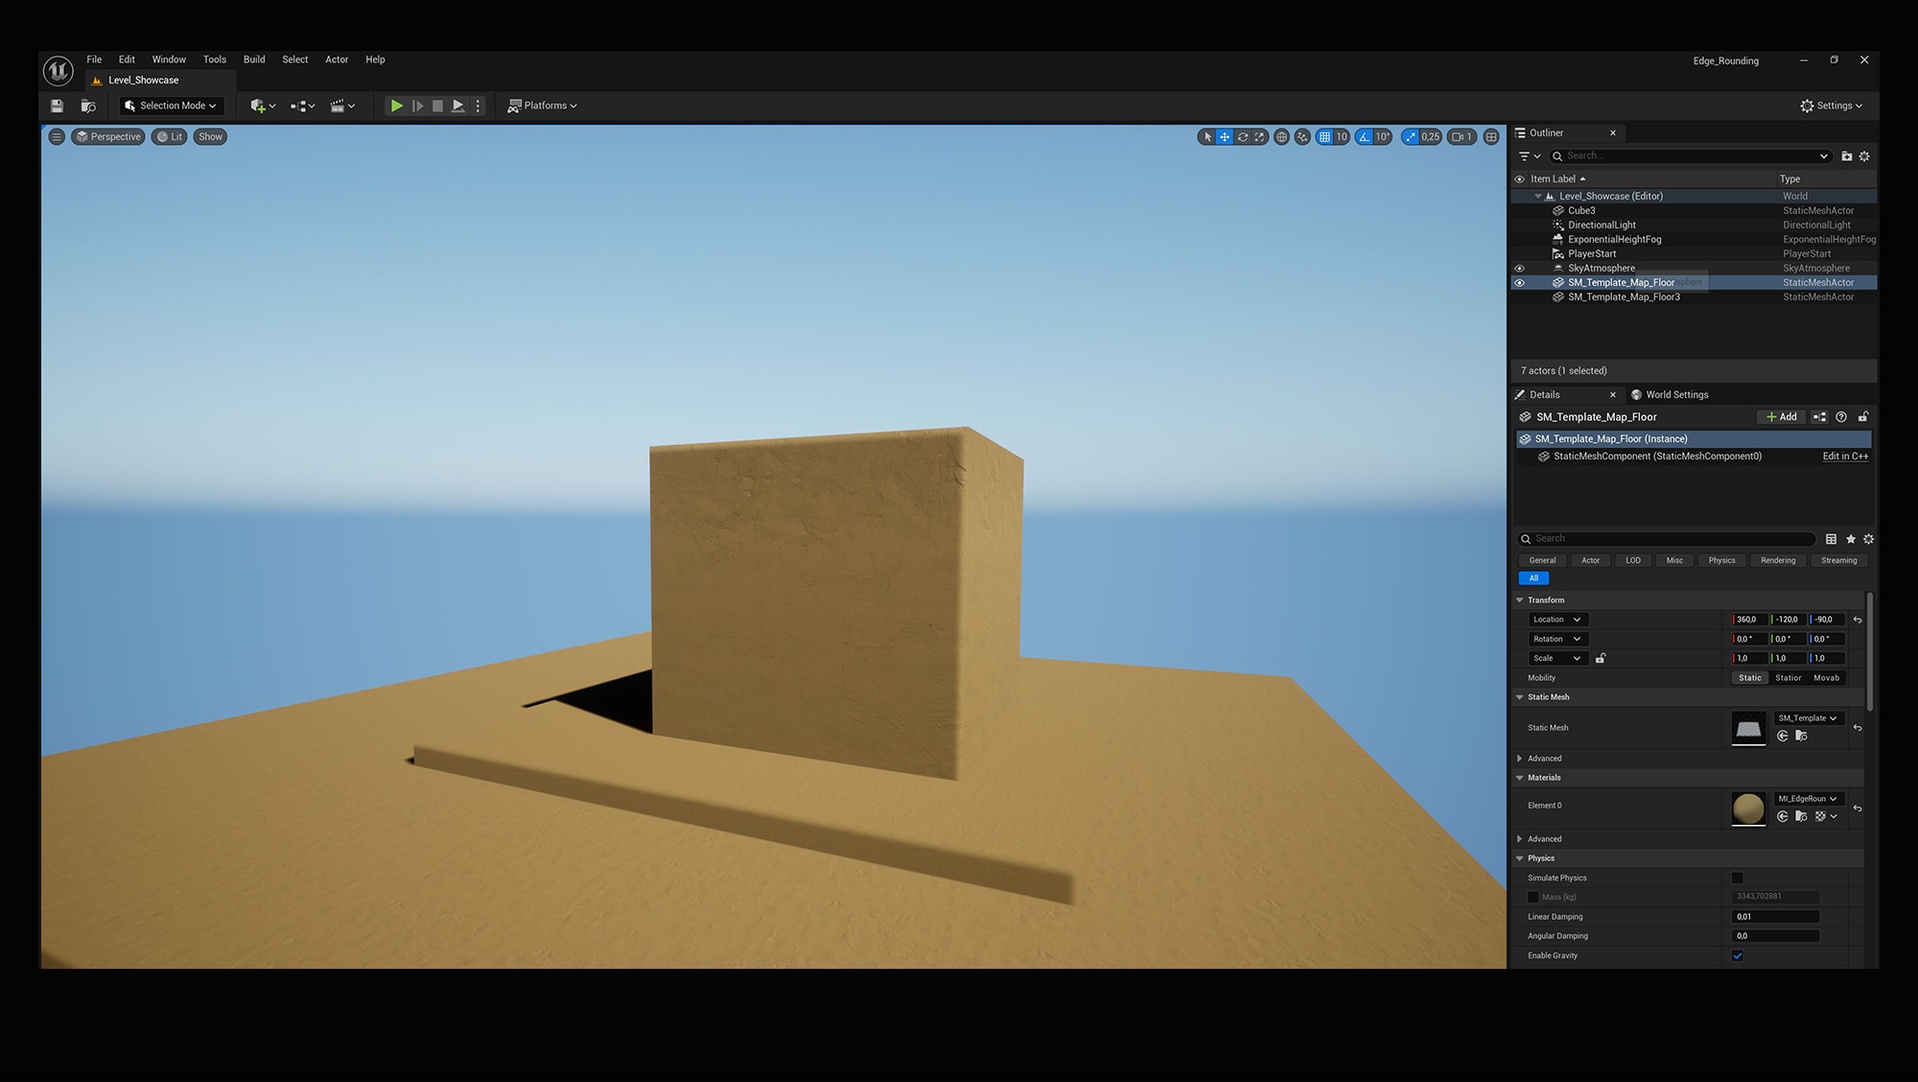Toggle rotation angle snapping
This screenshot has width=1918, height=1082.
click(1365, 137)
